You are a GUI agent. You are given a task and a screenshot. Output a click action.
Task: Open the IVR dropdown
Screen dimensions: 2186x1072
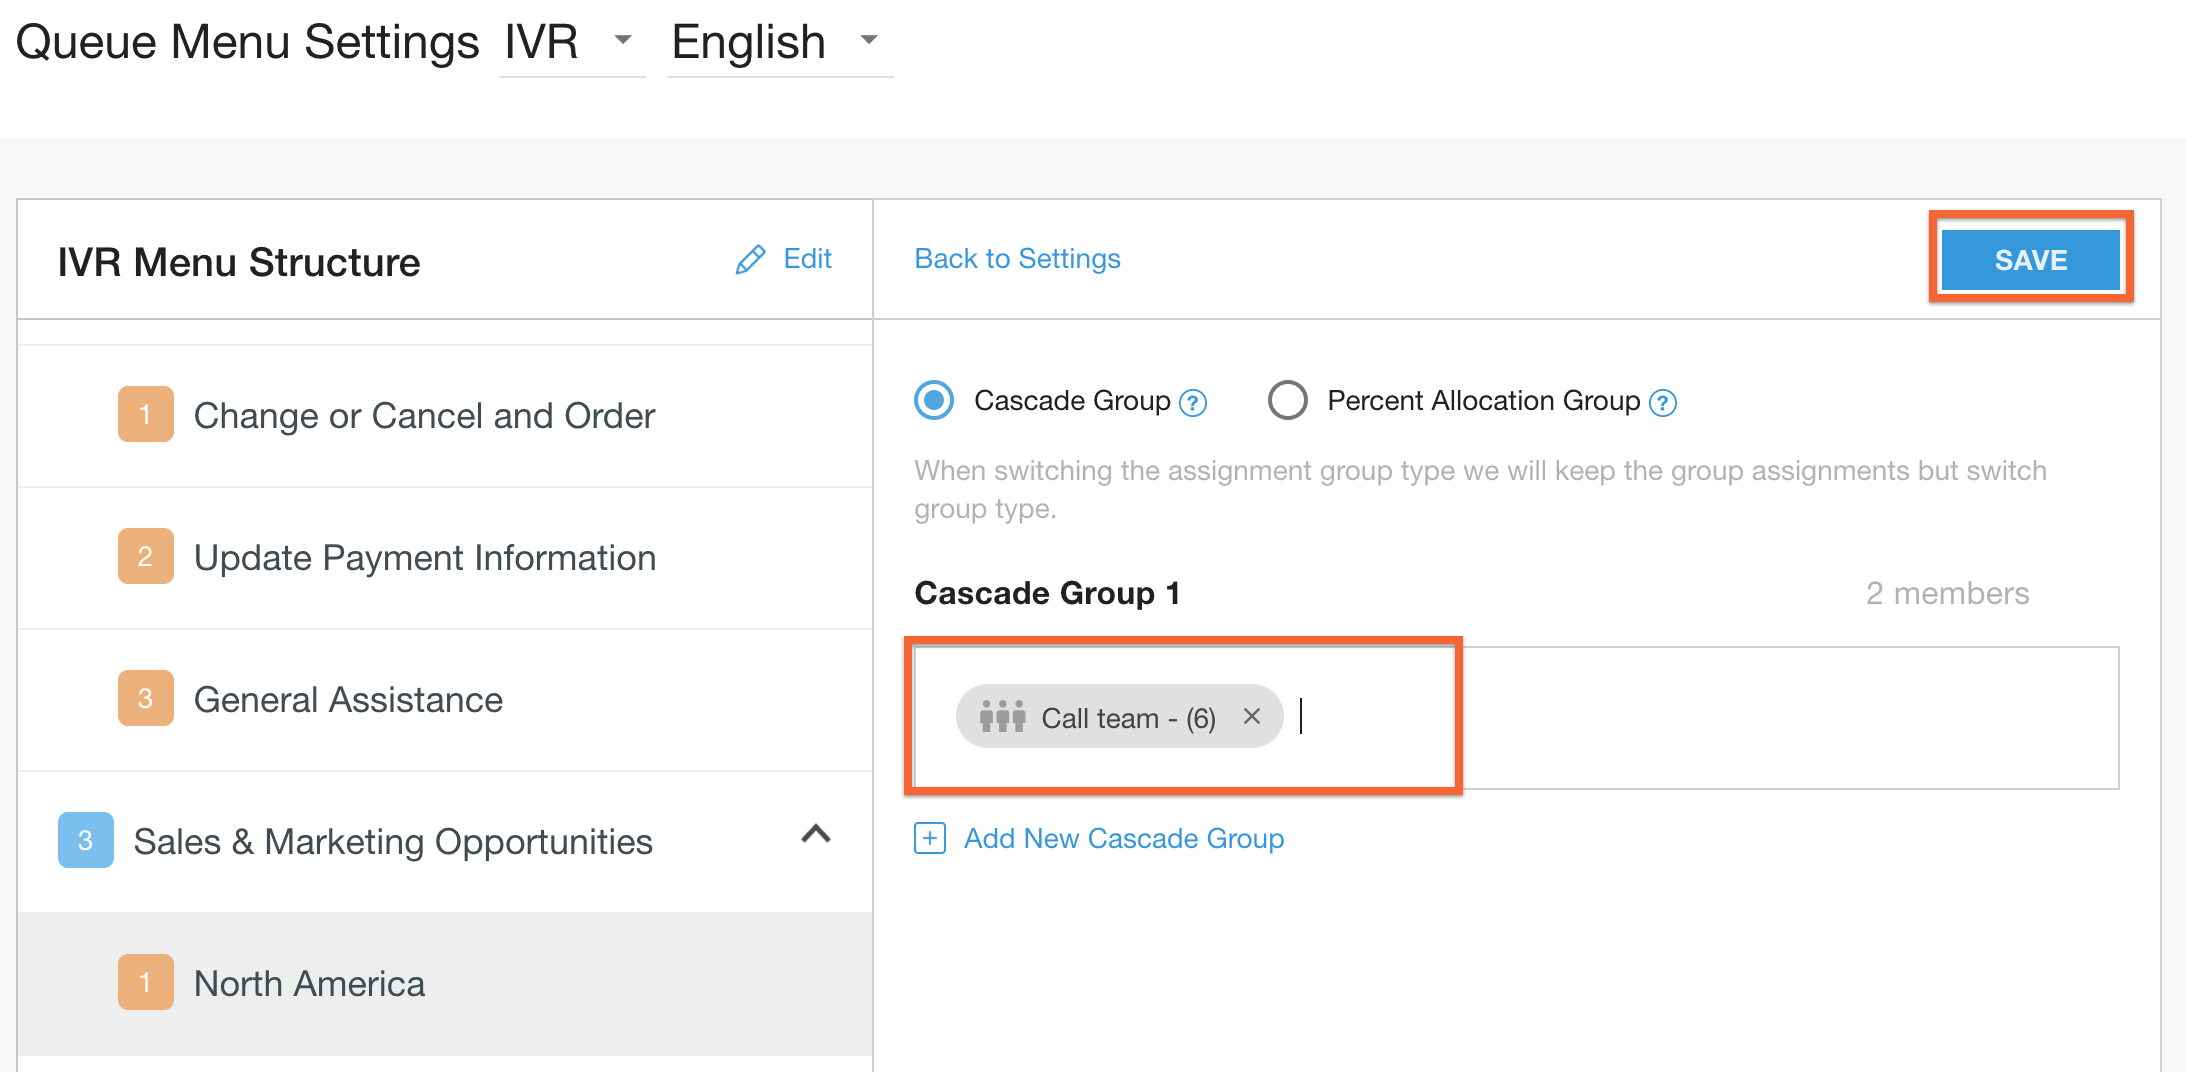pos(571,42)
